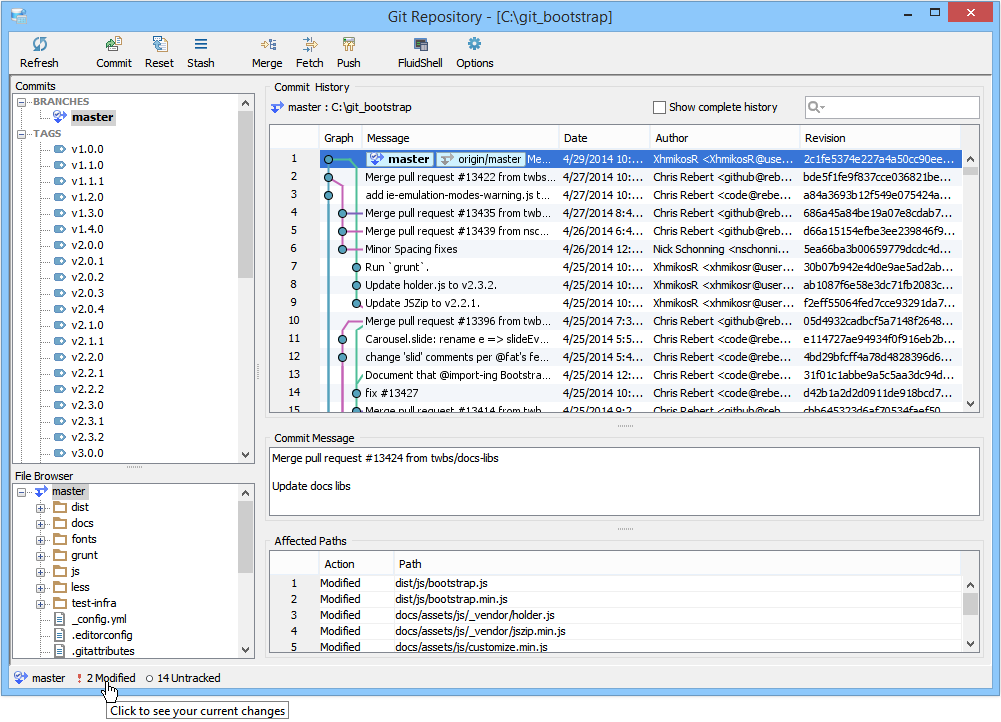
Task: Collapse the BRANCHES tree node
Action: (x=22, y=102)
